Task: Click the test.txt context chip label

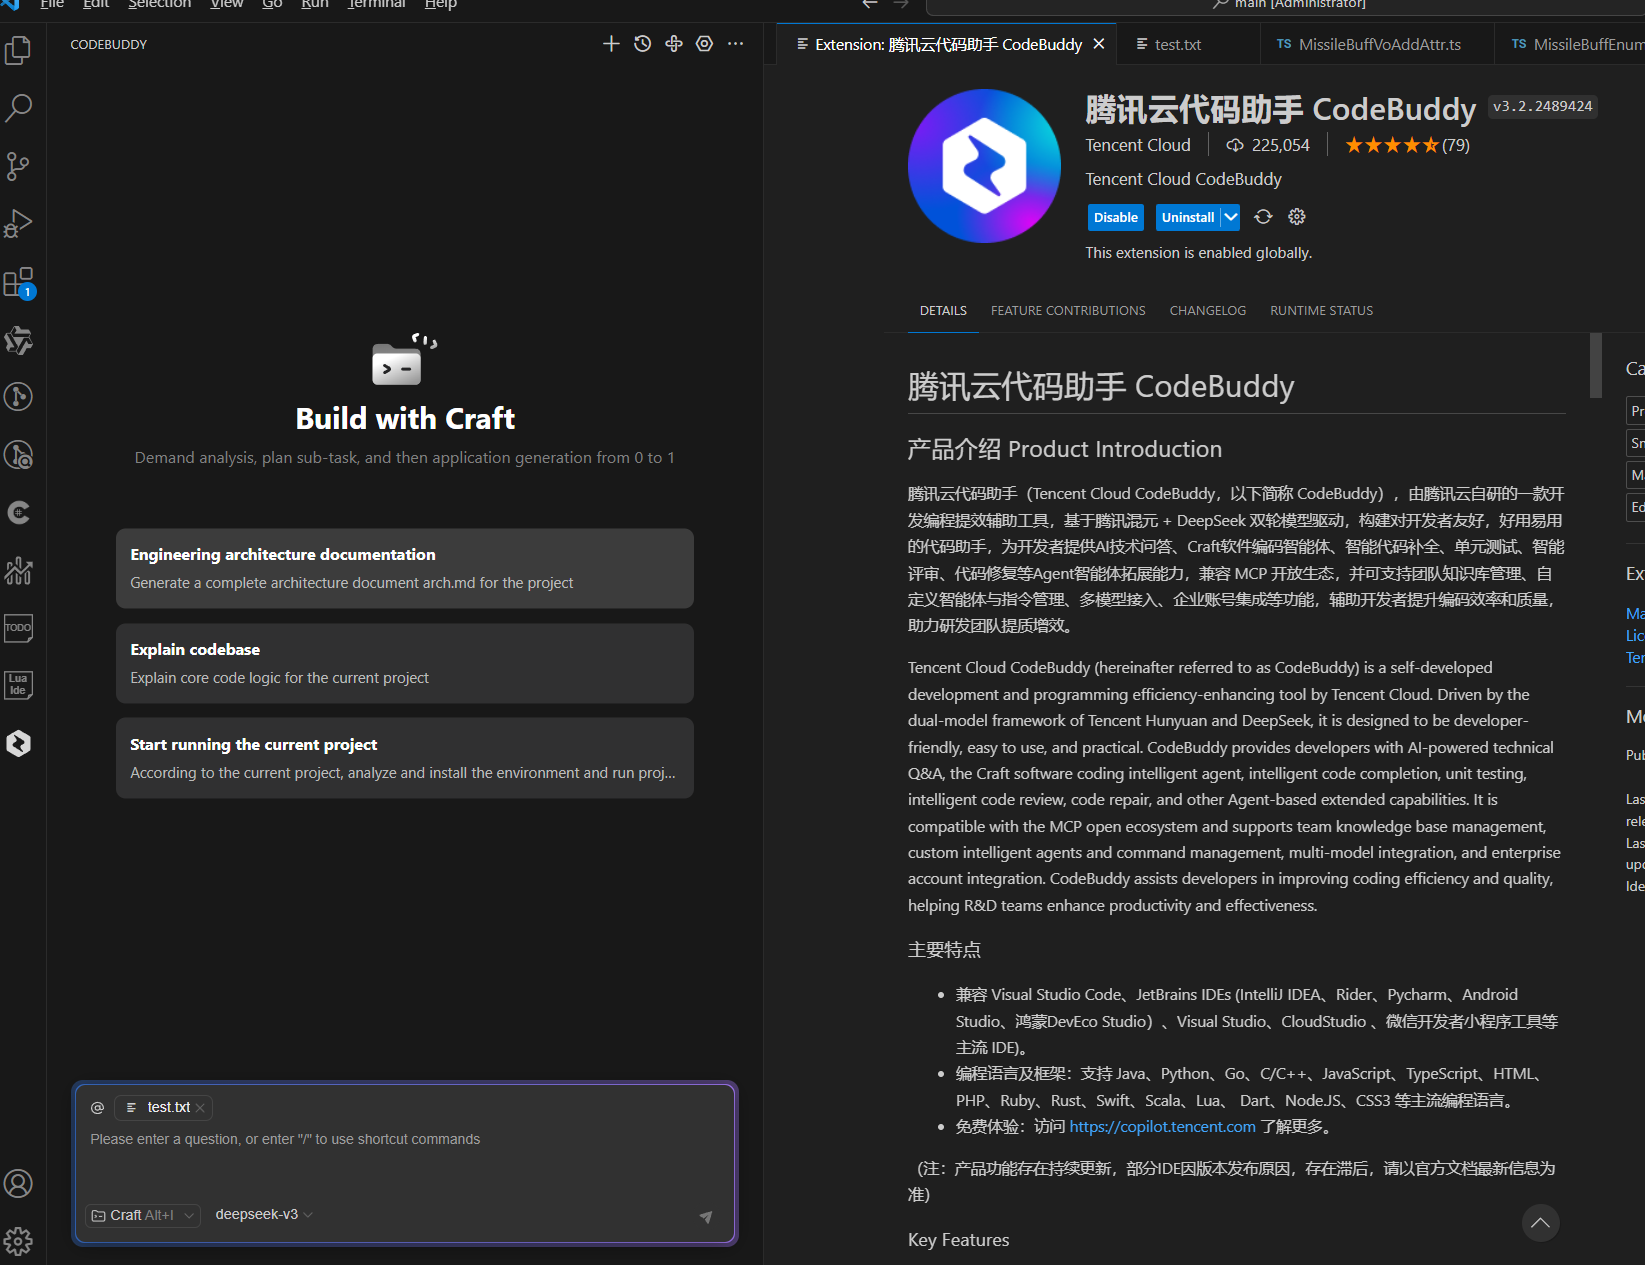Action: tap(168, 1107)
